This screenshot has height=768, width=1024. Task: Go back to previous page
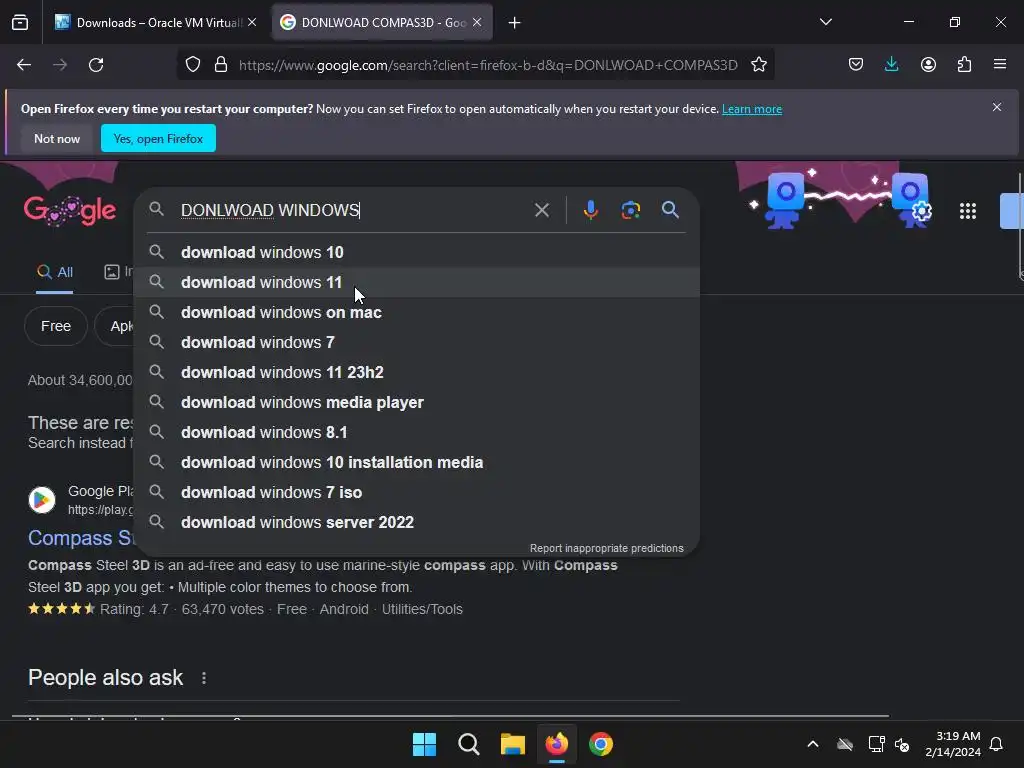(24, 65)
